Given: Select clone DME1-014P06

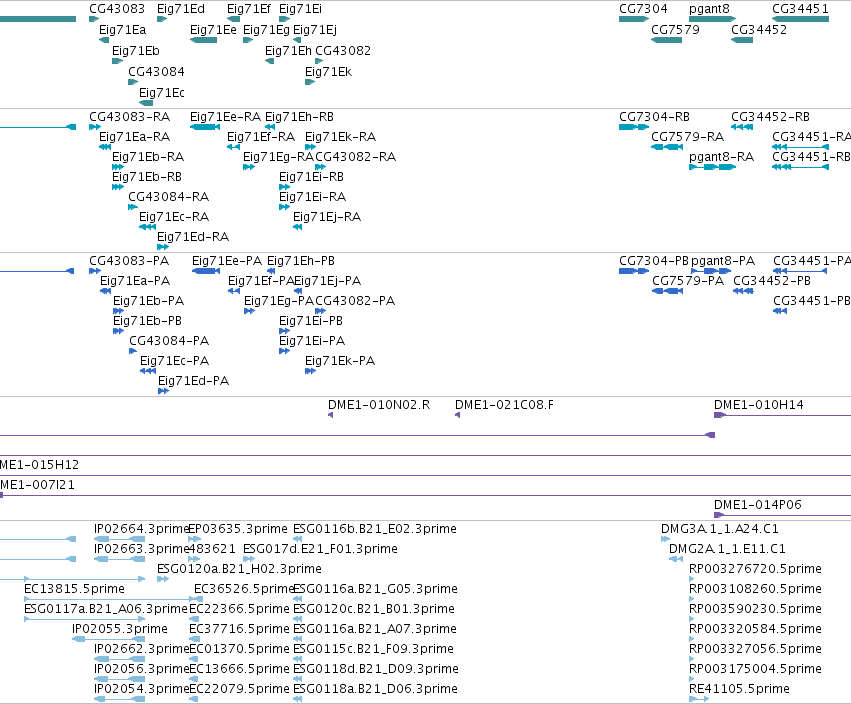Looking at the screenshot, I should [x=758, y=505].
